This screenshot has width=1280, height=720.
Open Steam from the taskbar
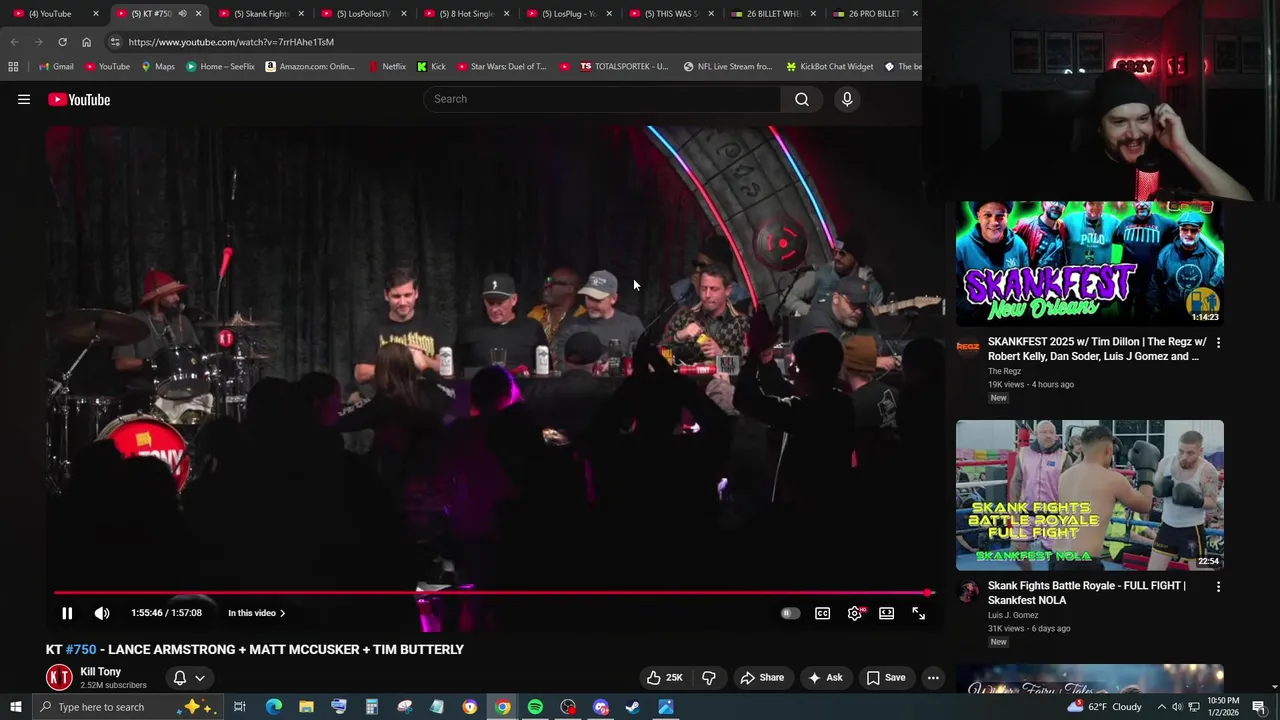(x=632, y=707)
